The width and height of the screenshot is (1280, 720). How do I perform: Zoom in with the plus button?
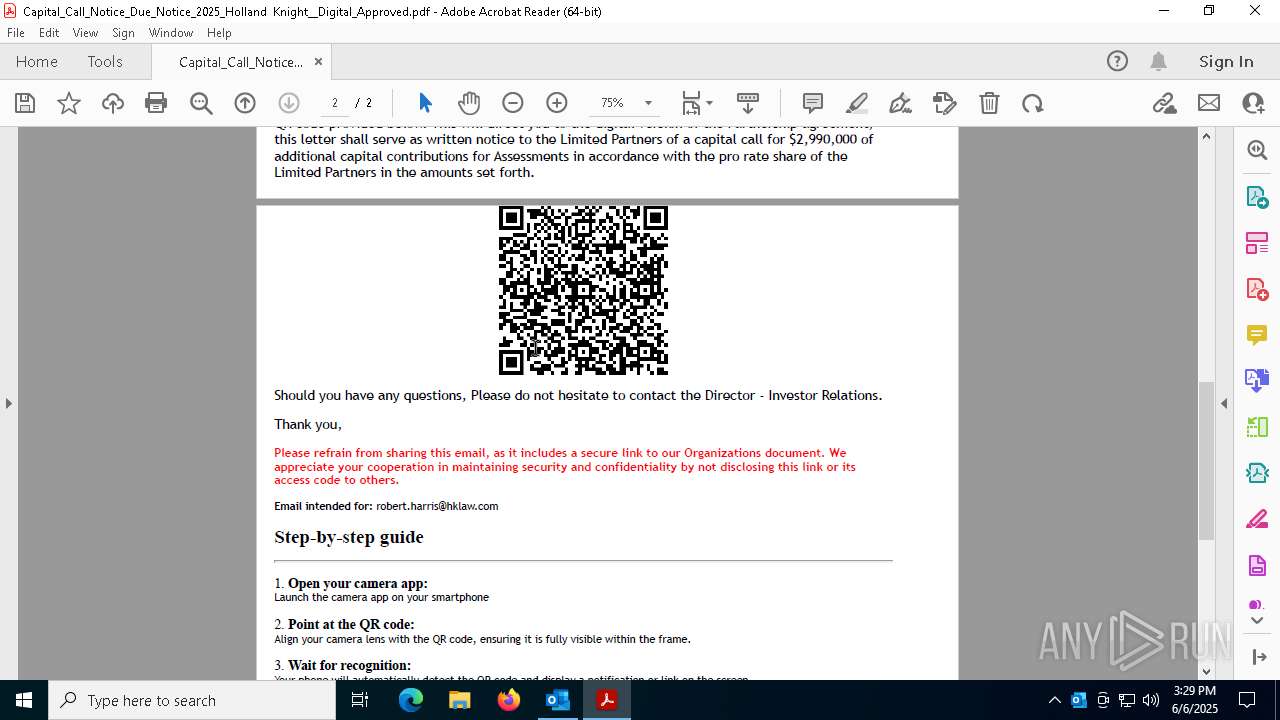click(557, 103)
